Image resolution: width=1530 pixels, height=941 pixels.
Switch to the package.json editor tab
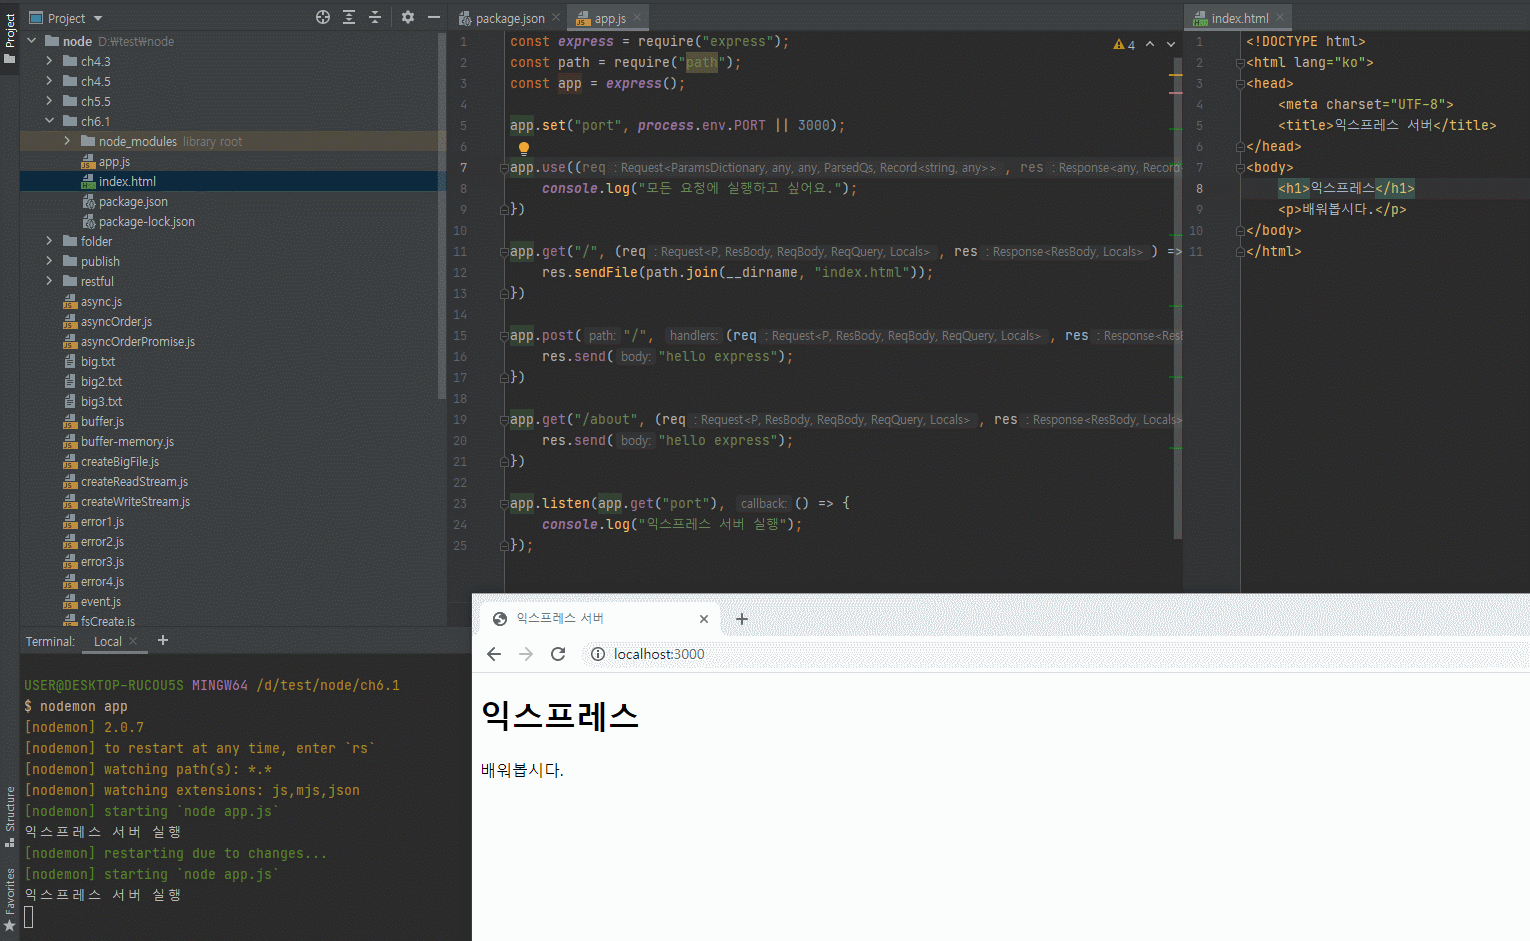(x=508, y=18)
